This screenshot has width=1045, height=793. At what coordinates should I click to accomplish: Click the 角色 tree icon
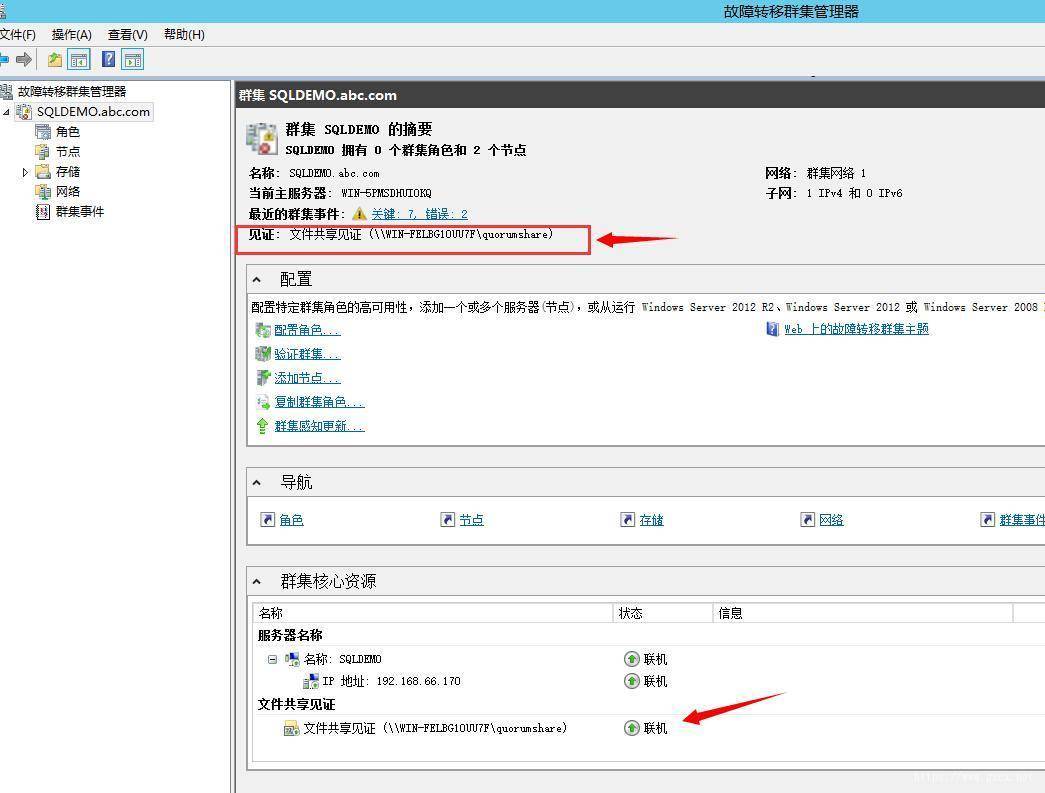[43, 131]
